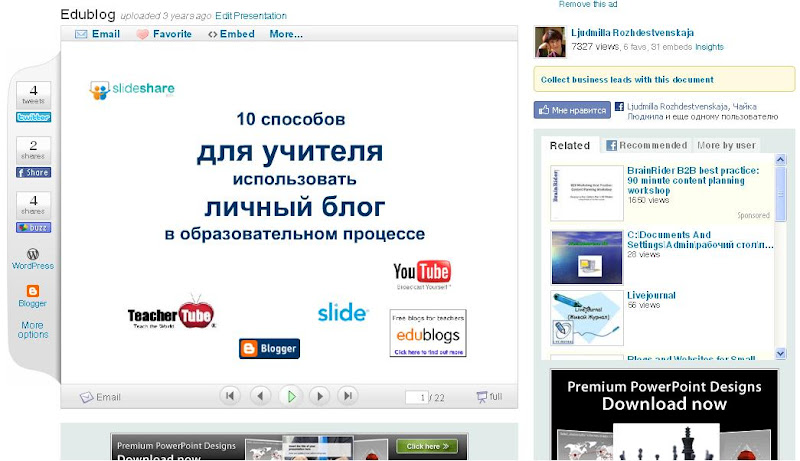This screenshot has width=800, height=461.
Task: Click Collect business leads with this document
Action: (x=627, y=80)
